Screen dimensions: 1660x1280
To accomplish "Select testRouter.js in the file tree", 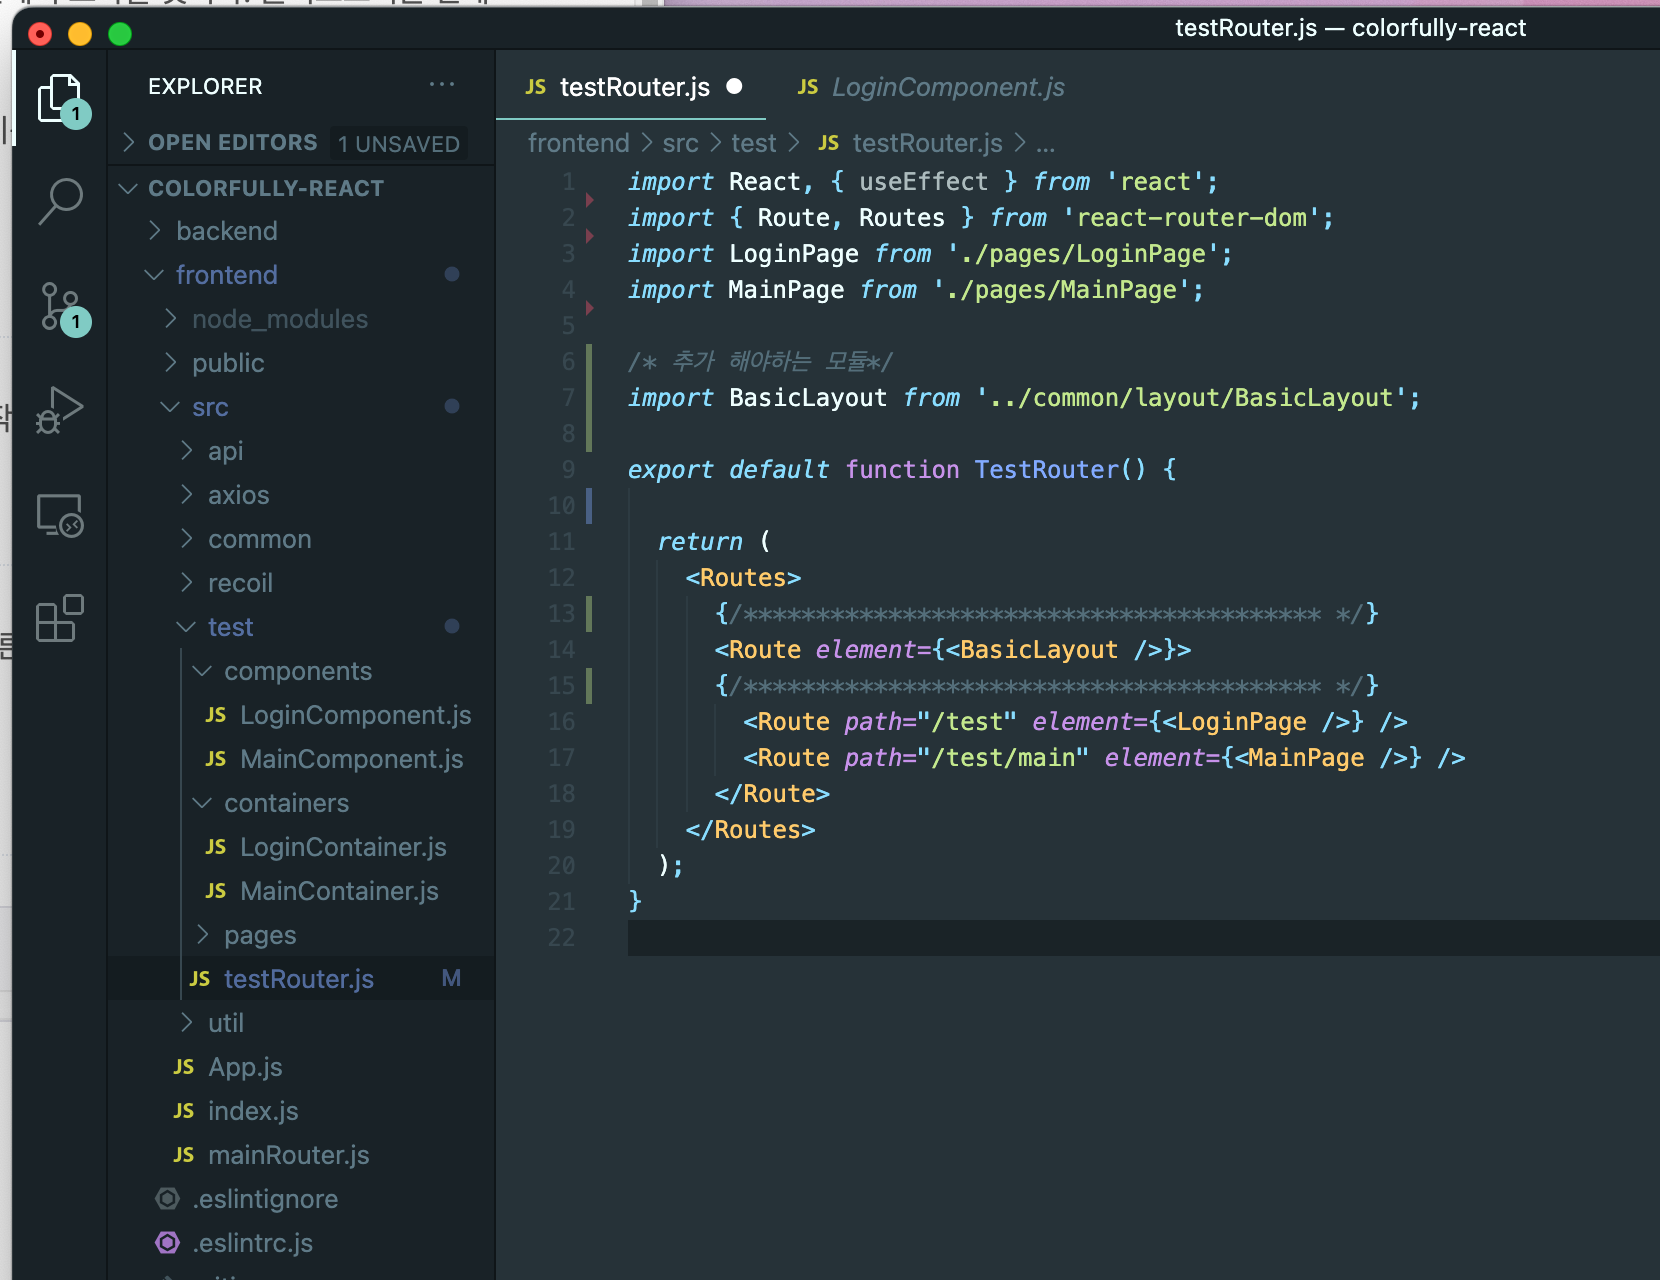I will click(299, 979).
